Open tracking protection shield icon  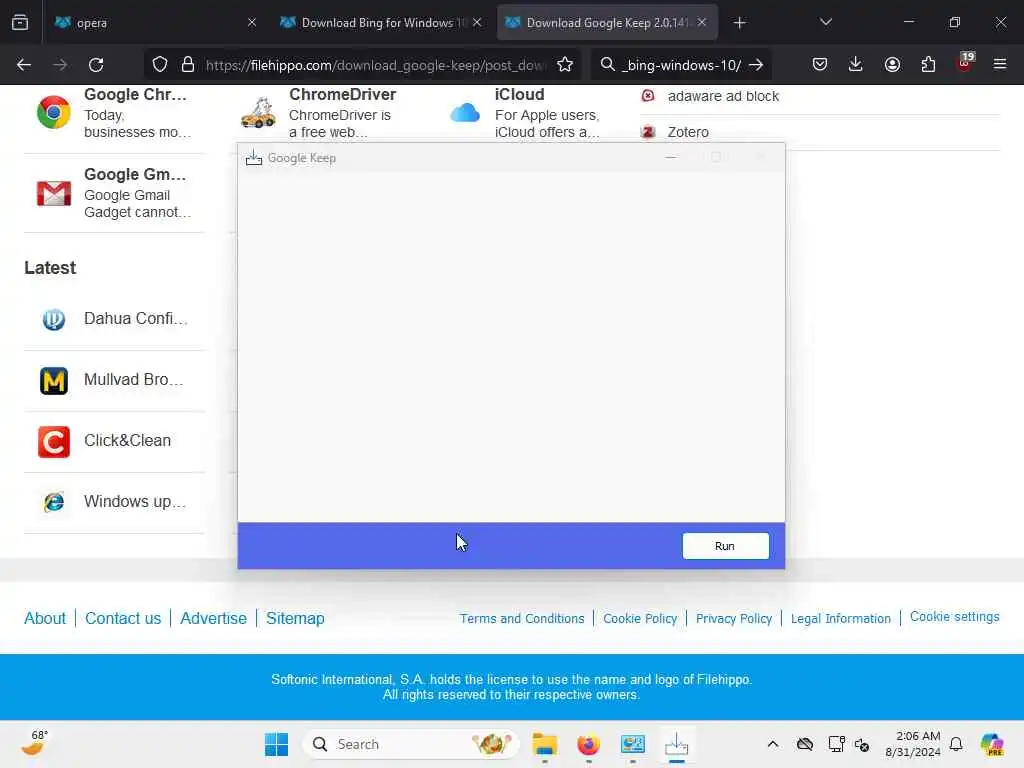160,65
